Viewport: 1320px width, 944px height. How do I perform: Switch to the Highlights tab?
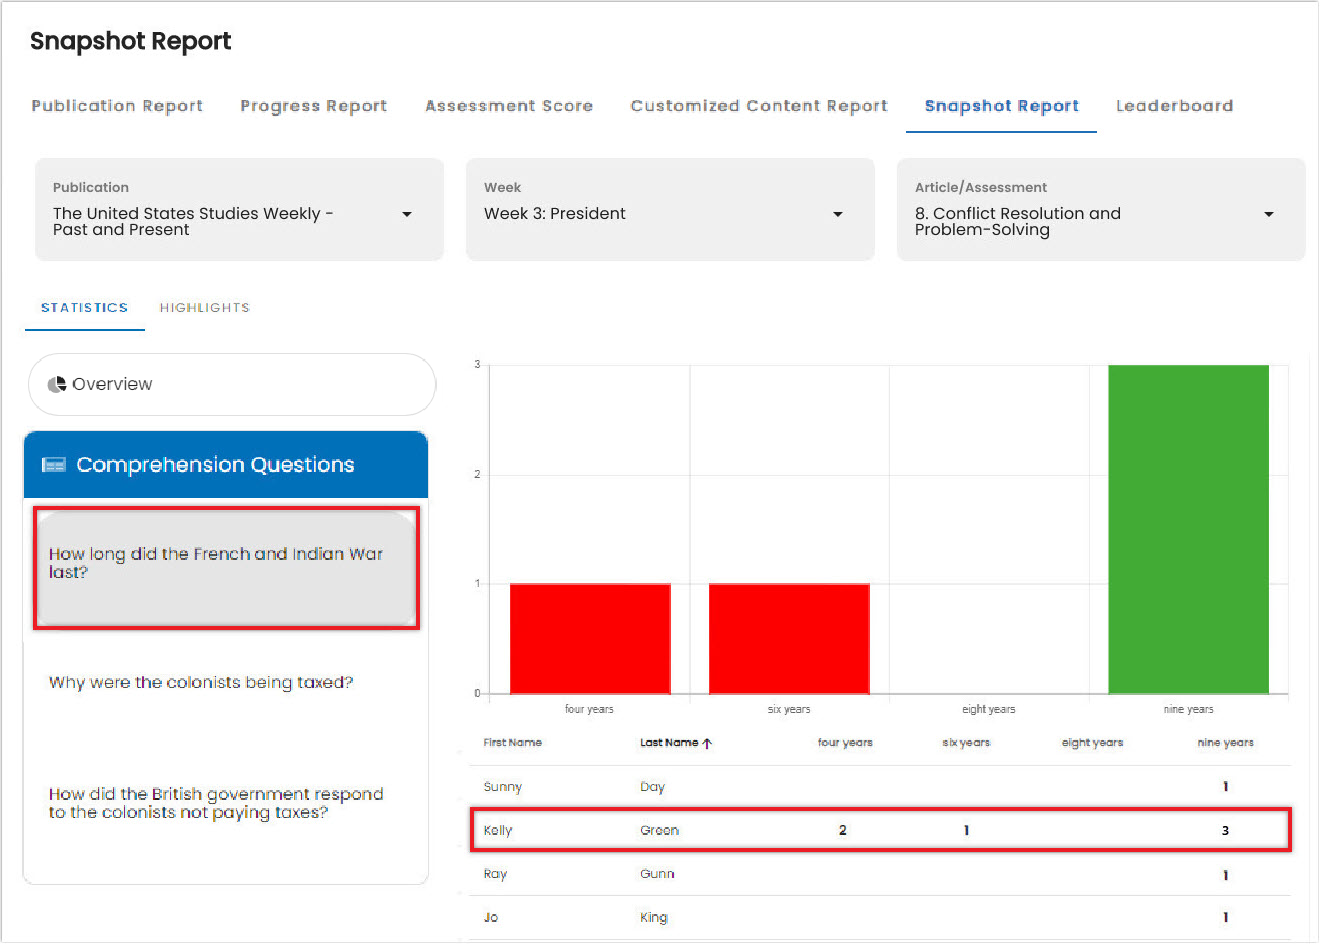point(204,307)
